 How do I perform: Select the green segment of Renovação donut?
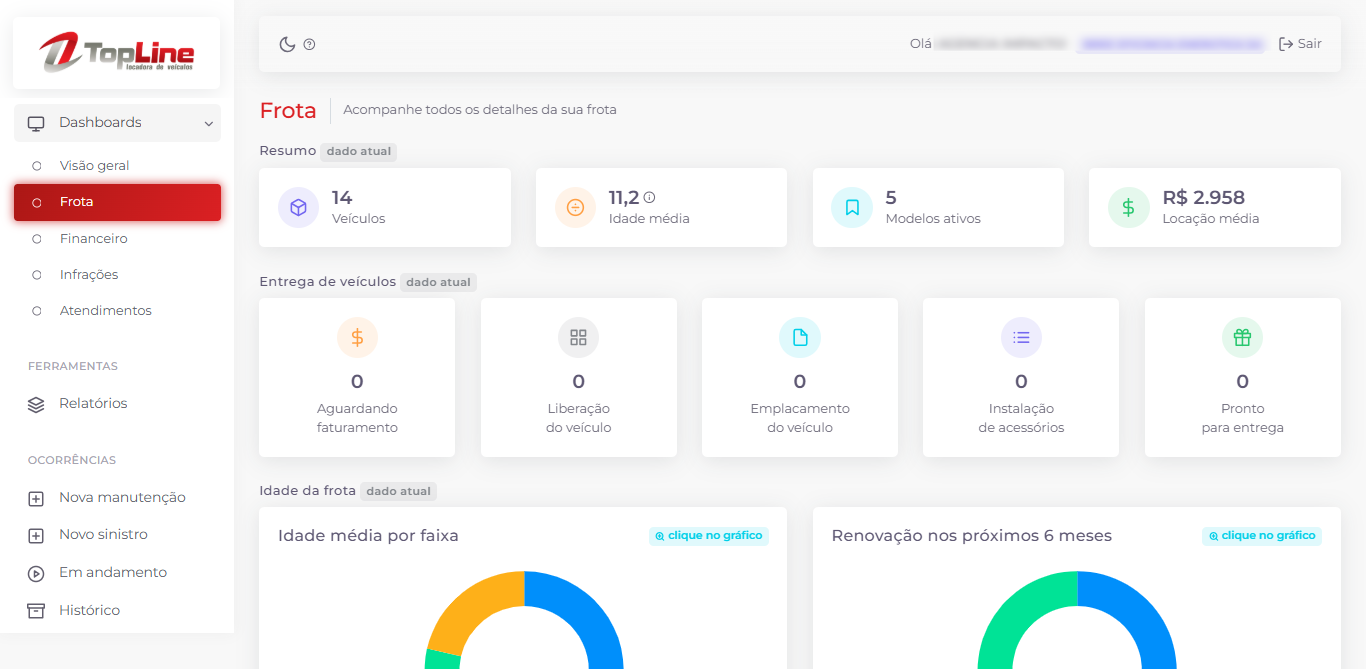(x=1015, y=617)
